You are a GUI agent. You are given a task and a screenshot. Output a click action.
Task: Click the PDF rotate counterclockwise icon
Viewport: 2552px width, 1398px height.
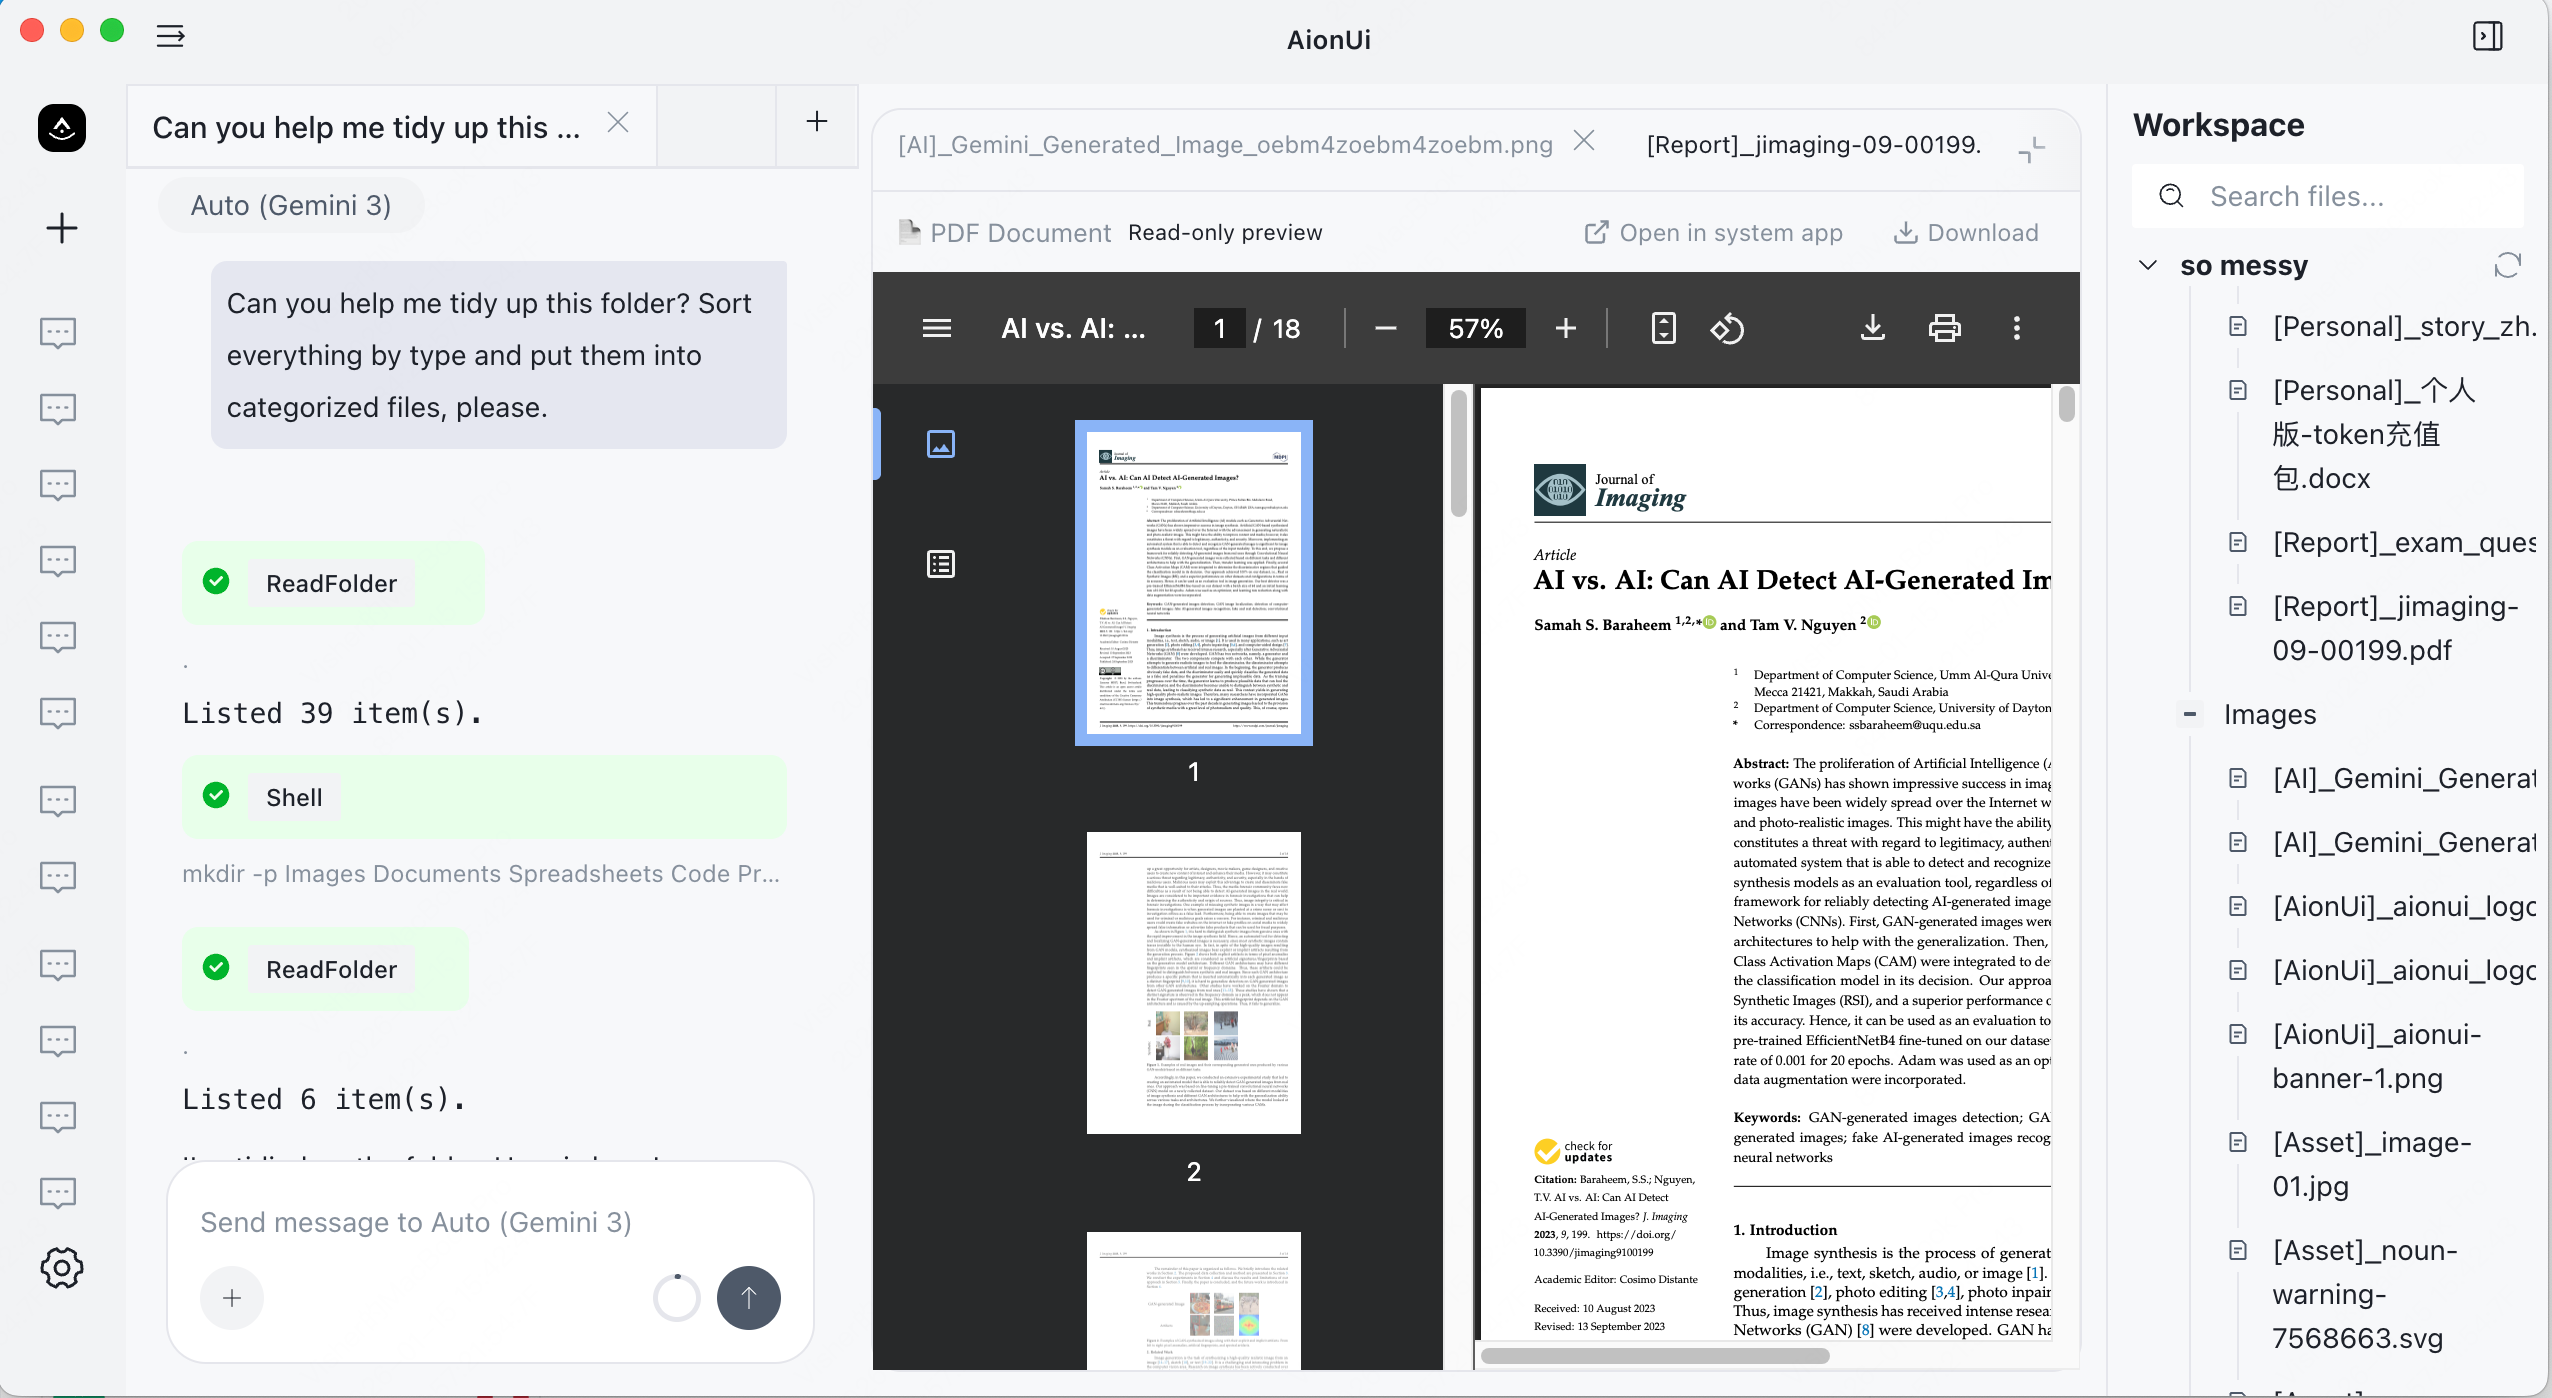pyautogui.click(x=1727, y=328)
